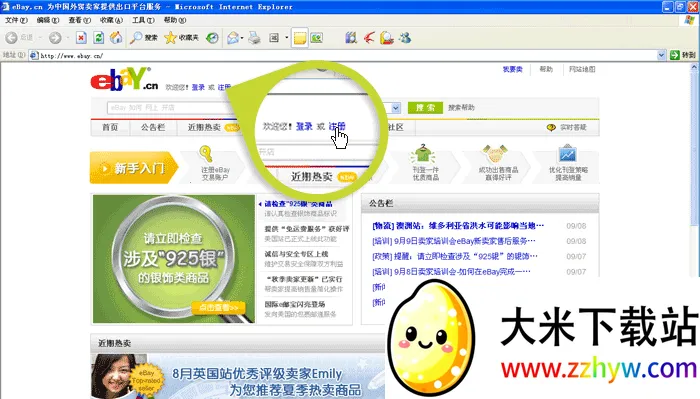Viewport: 700px width, 399px height.
Task: Open the 编辑 menu
Action: tap(48, 20)
